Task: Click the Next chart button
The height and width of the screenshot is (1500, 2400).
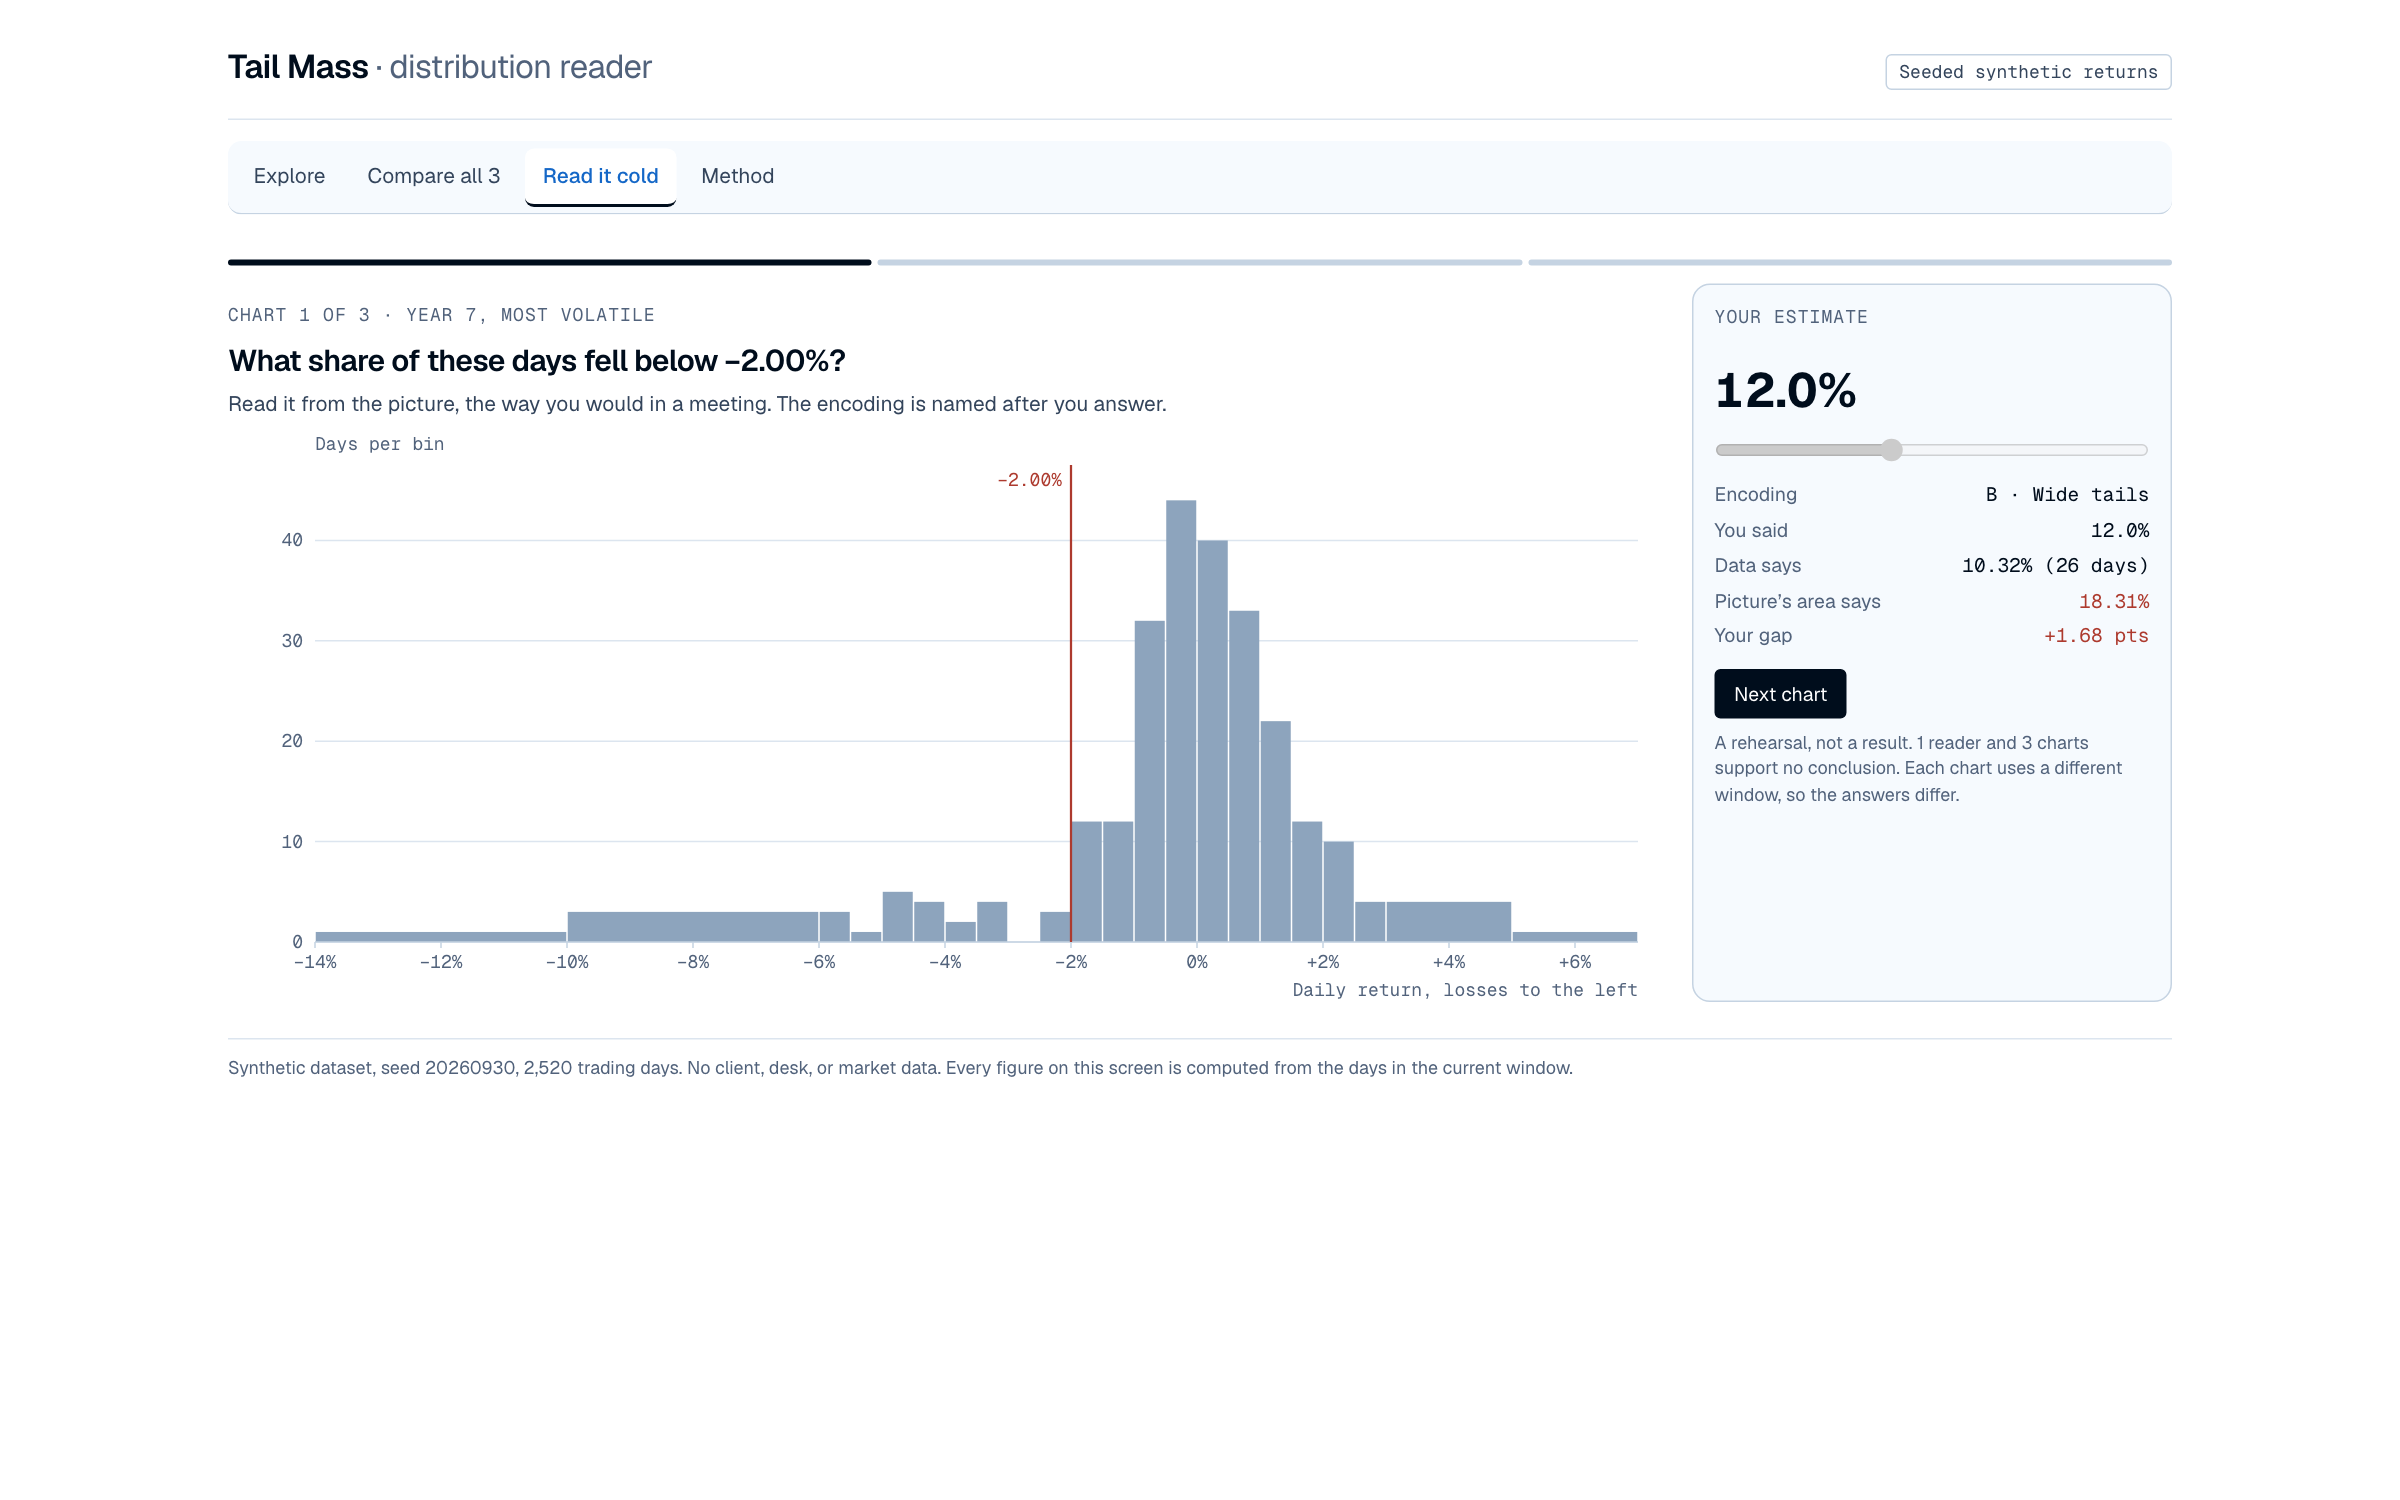Action: 1780,694
